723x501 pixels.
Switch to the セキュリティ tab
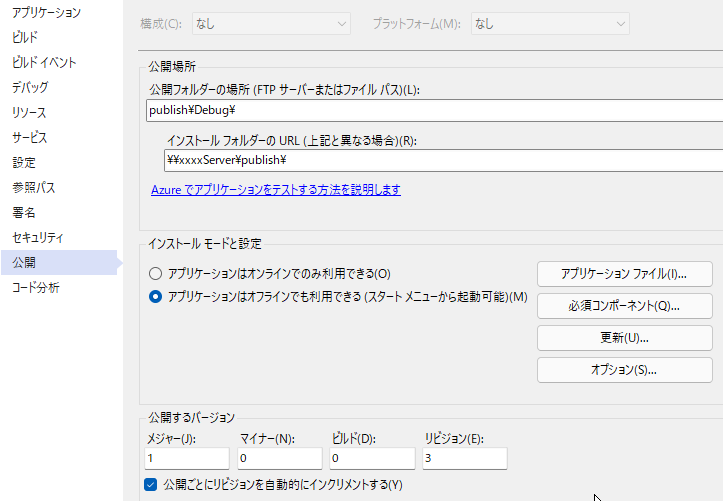38,237
